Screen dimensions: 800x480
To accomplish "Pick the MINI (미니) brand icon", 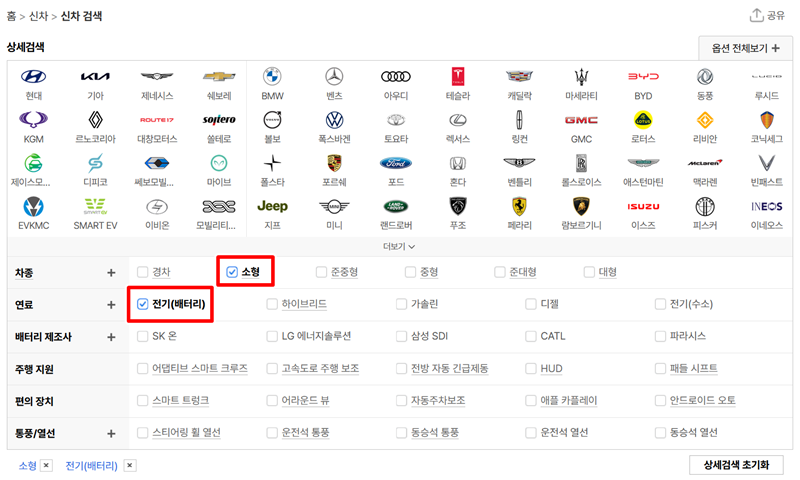I will click(334, 207).
